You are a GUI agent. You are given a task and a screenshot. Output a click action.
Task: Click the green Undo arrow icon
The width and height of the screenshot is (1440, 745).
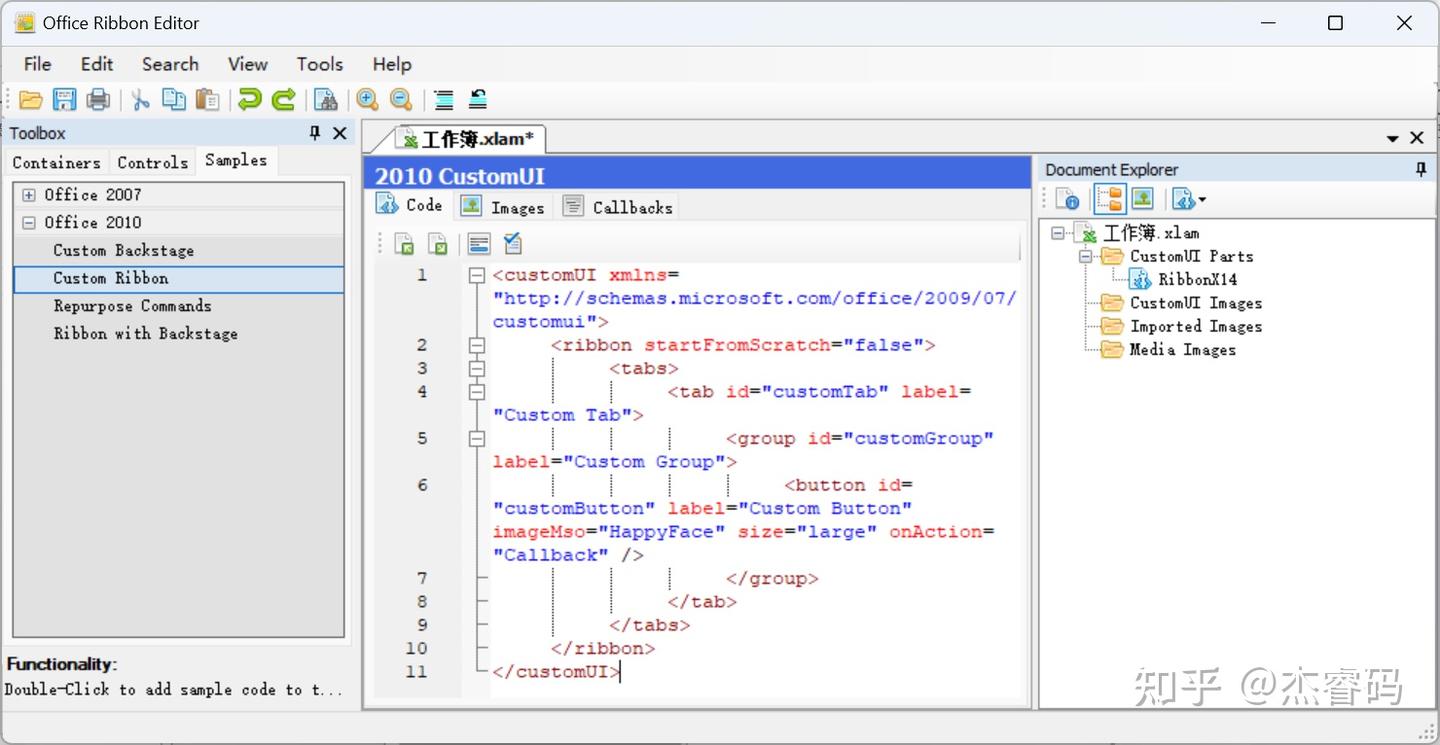pyautogui.click(x=249, y=99)
